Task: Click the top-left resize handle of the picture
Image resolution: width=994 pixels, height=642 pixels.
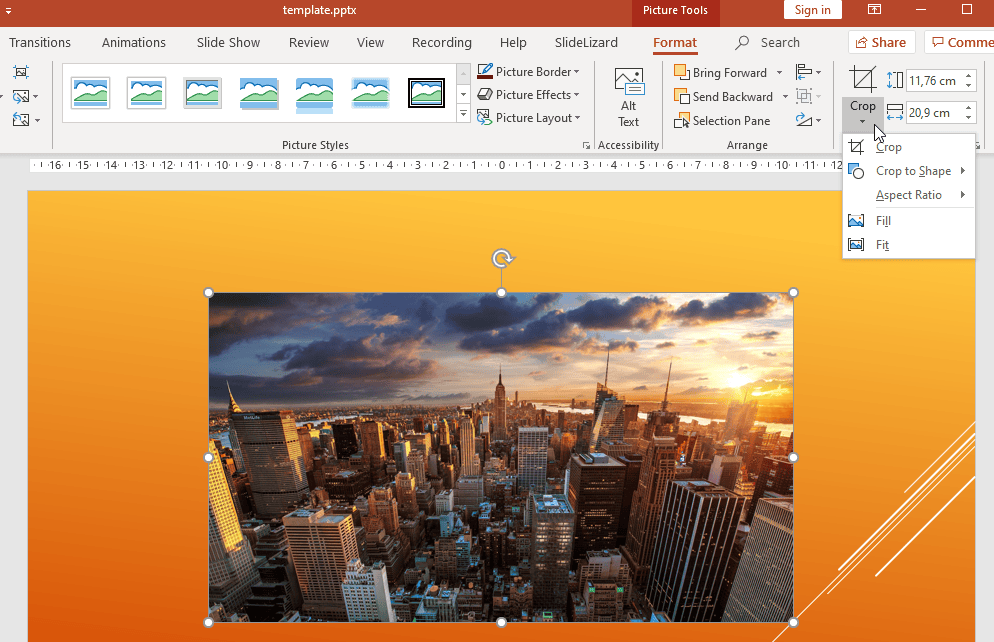Action: click(209, 292)
